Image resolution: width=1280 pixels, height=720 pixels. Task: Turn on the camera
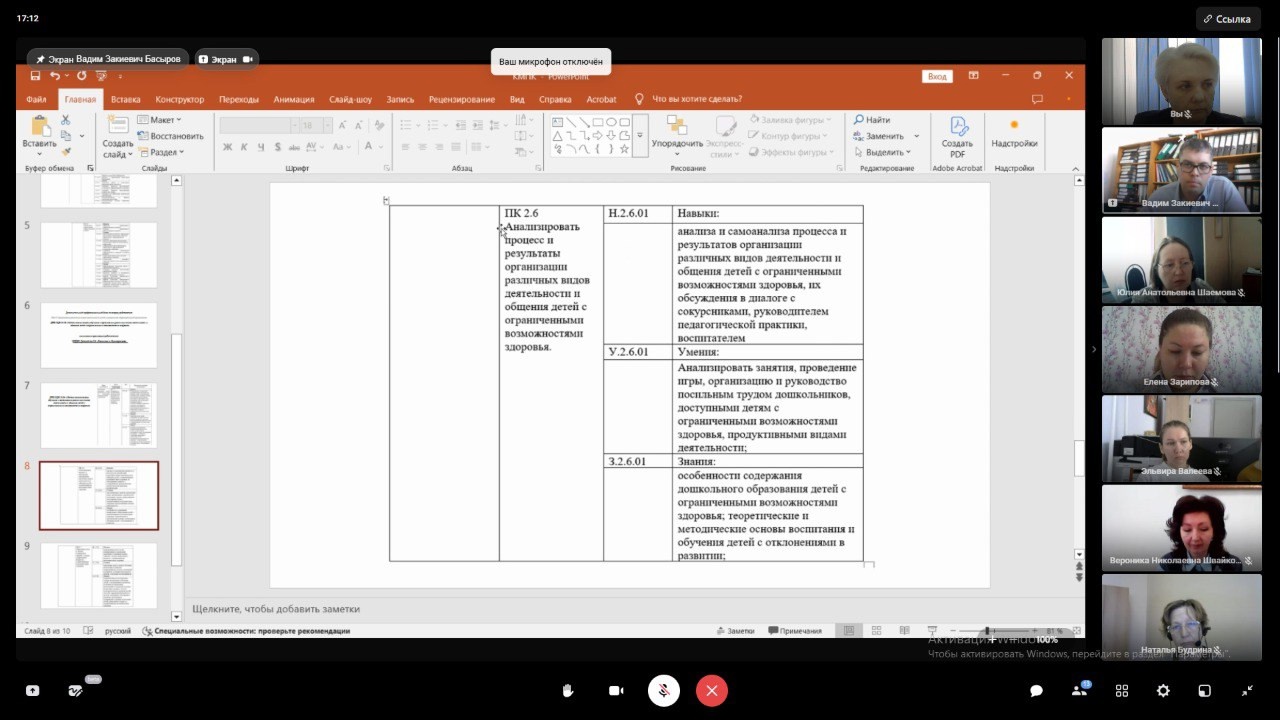(x=616, y=691)
